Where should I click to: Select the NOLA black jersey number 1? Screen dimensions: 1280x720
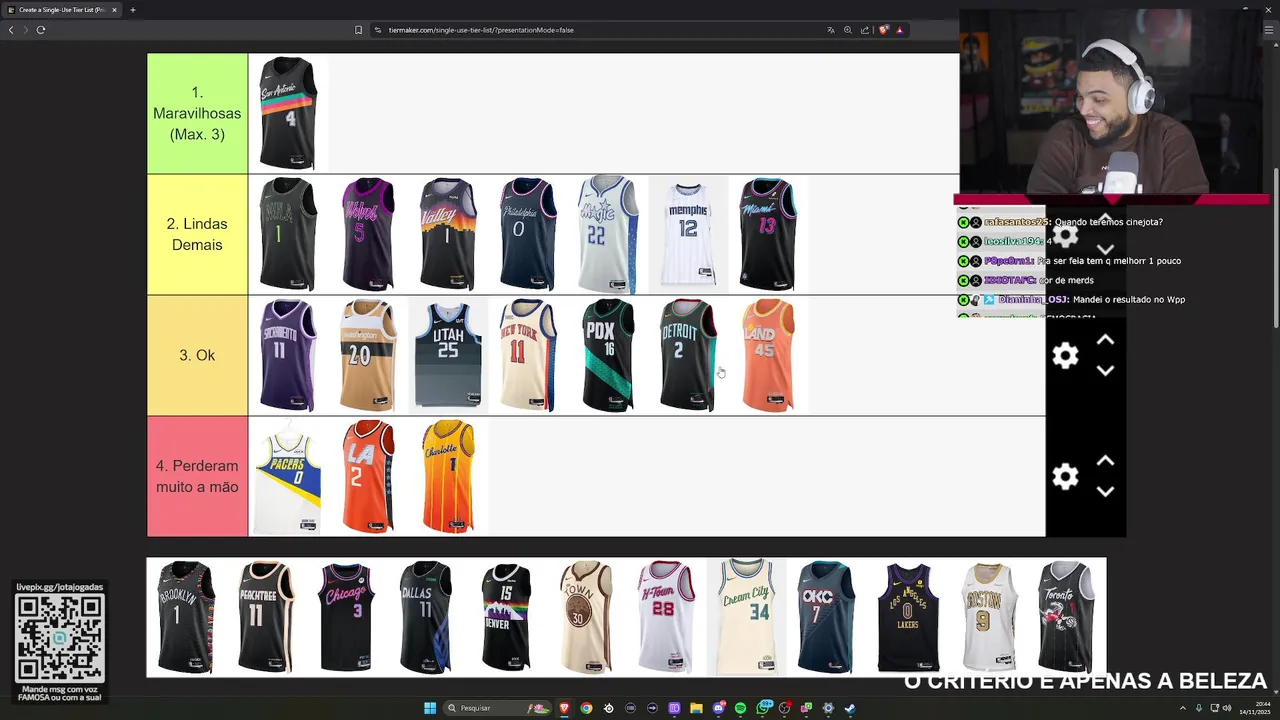pos(288,234)
